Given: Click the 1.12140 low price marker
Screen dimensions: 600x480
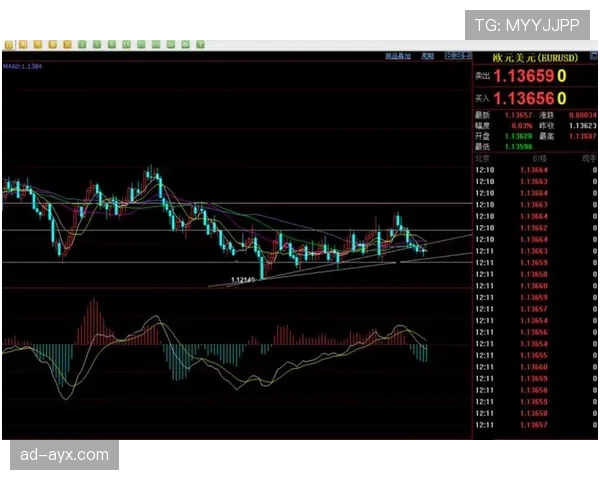Looking at the screenshot, I should (243, 280).
